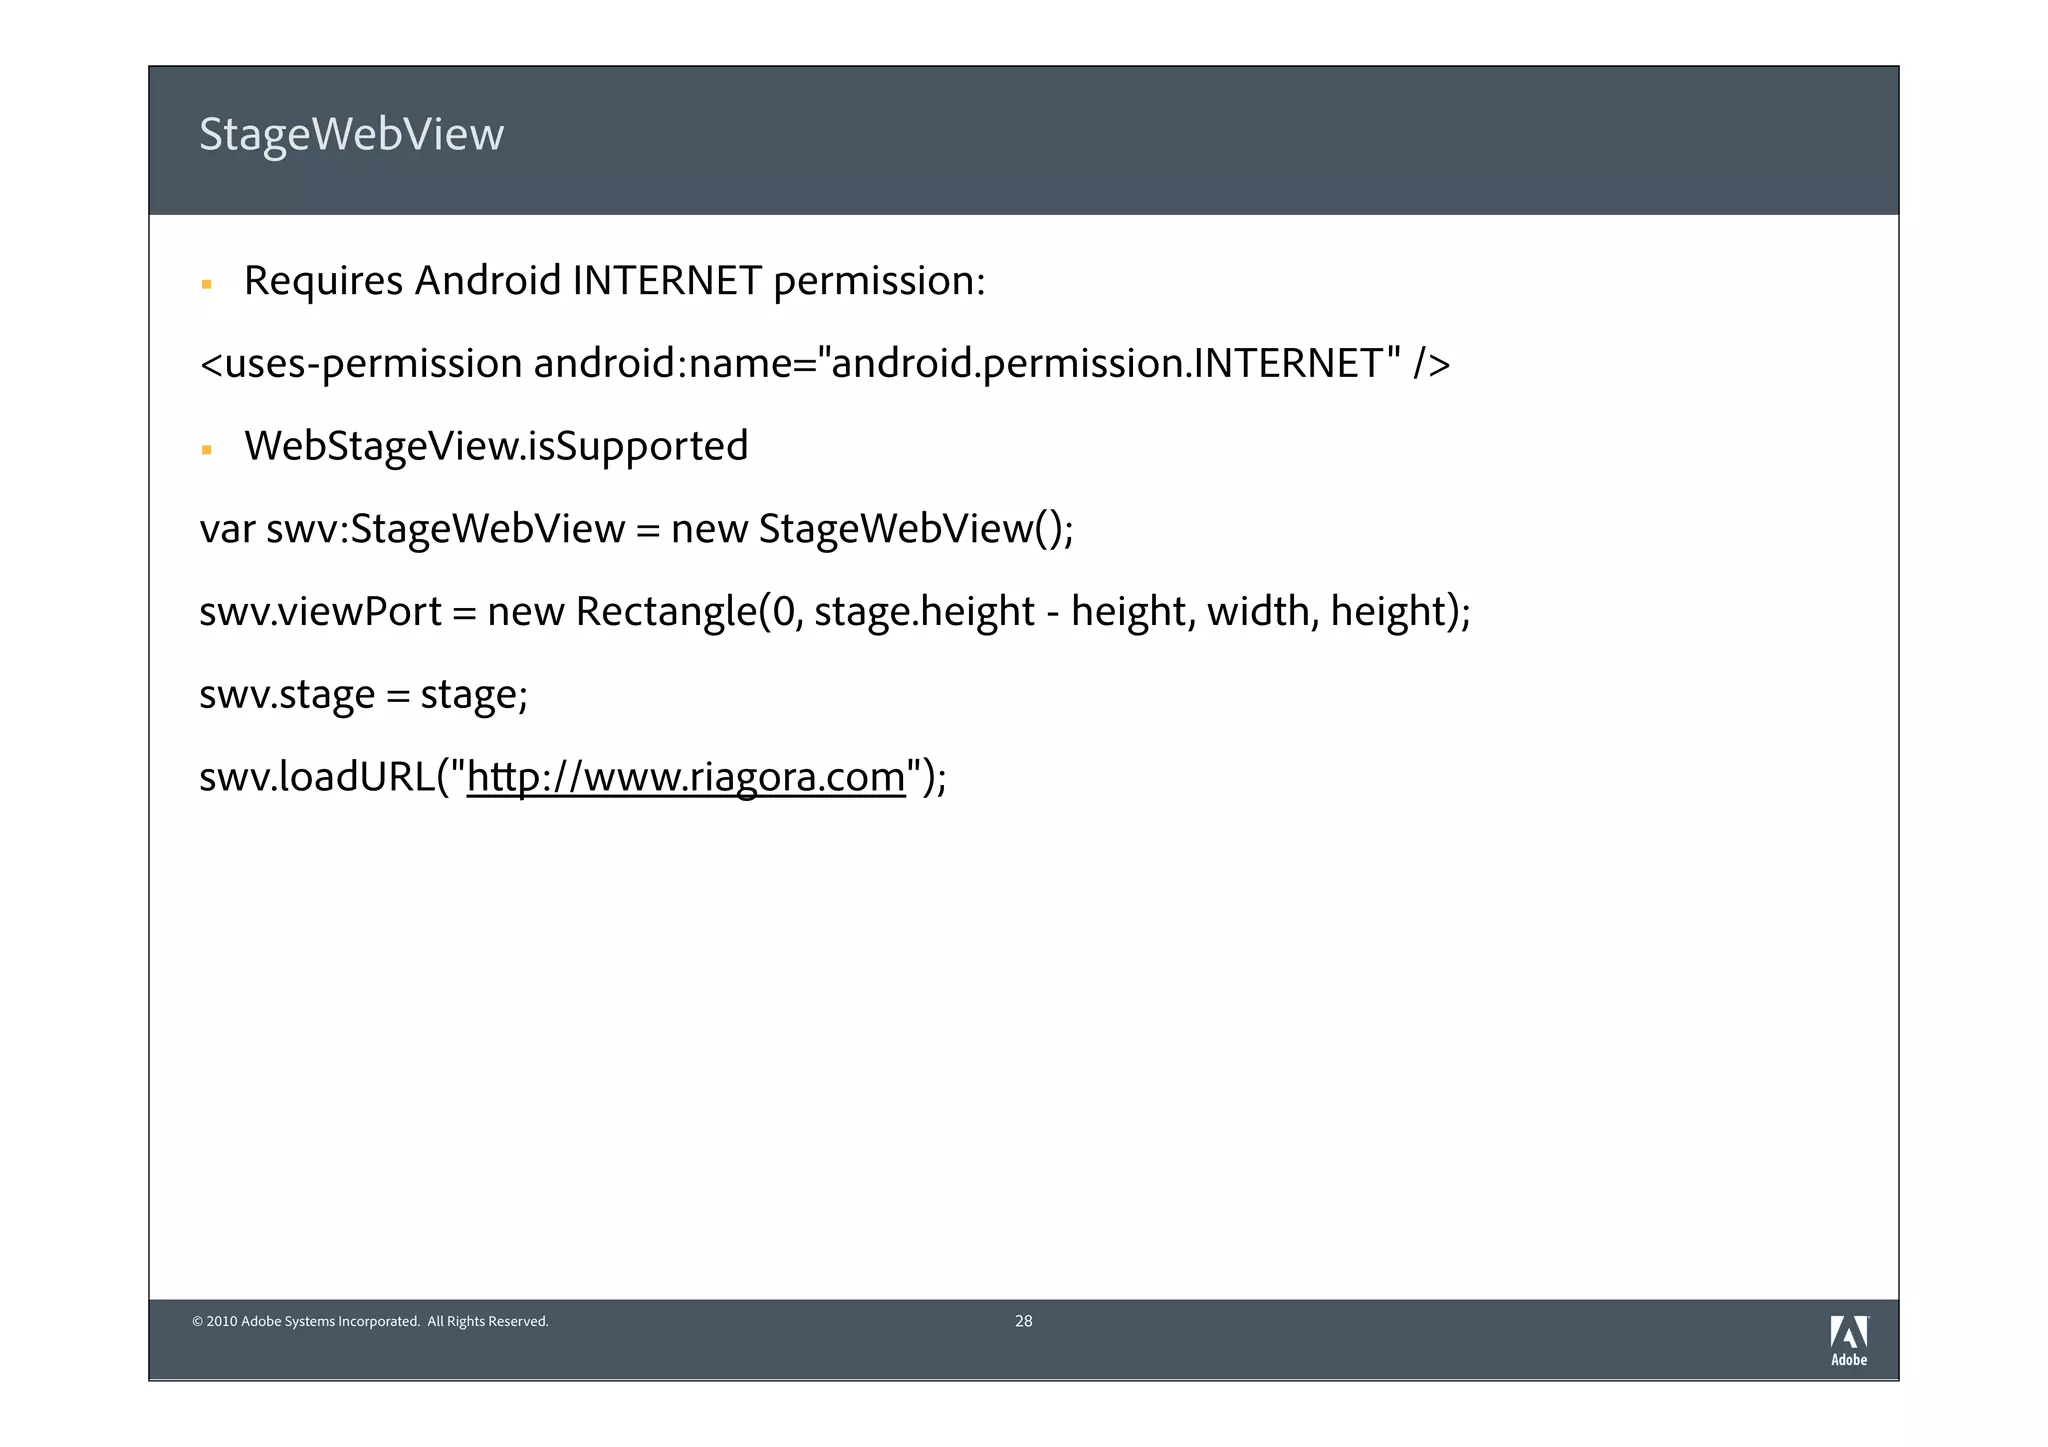Click the 'var swv:StageWebView' code line

[x=636, y=529]
